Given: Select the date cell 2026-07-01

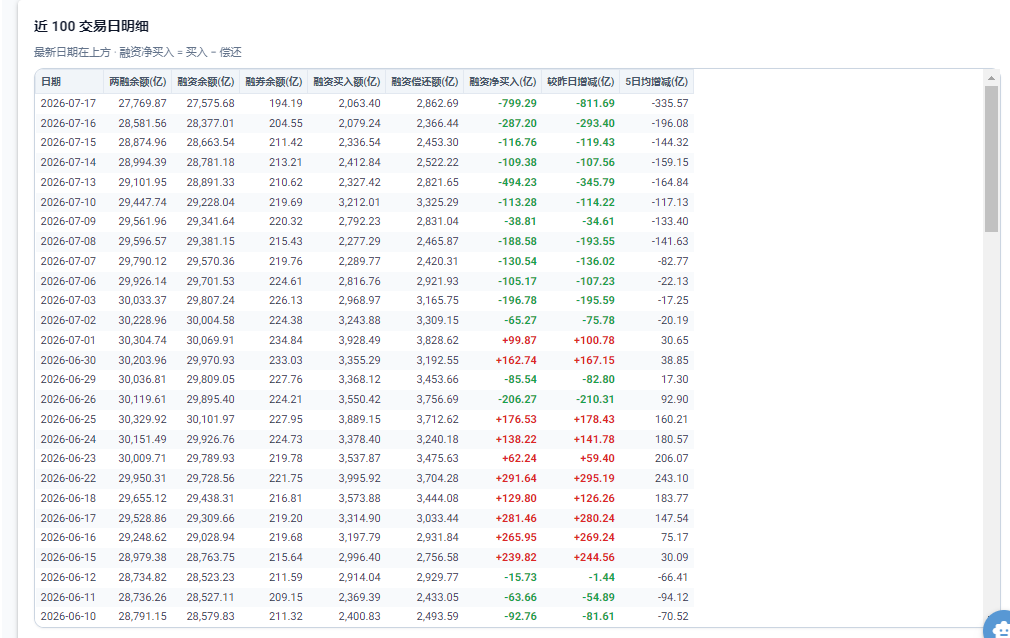Looking at the screenshot, I should 68,340.
